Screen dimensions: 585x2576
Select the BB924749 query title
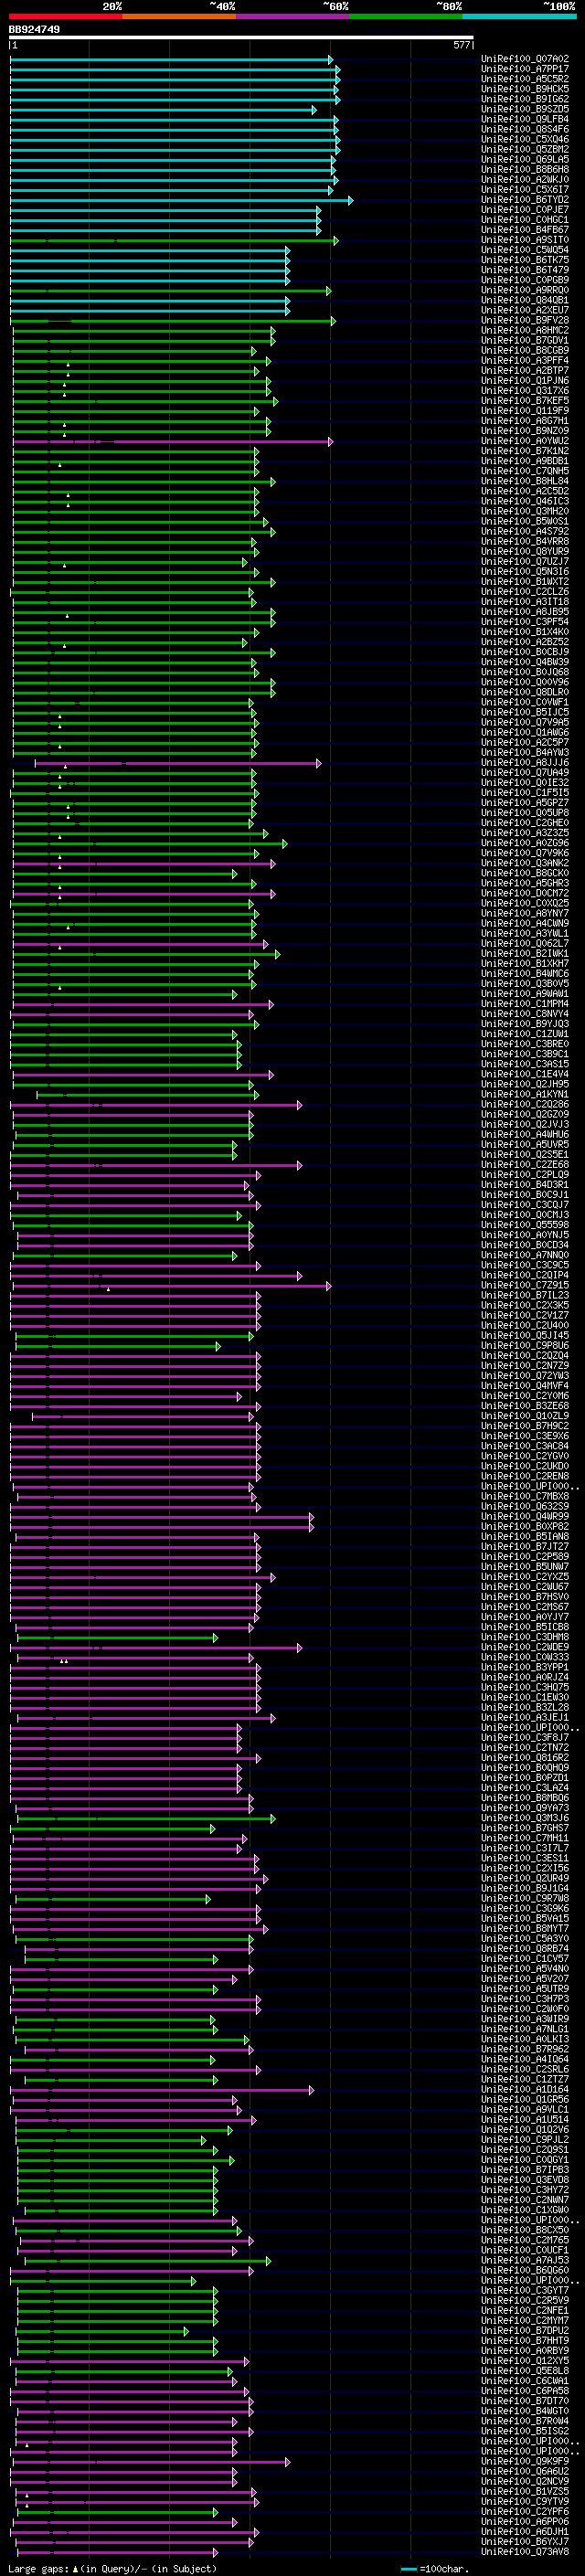point(34,30)
